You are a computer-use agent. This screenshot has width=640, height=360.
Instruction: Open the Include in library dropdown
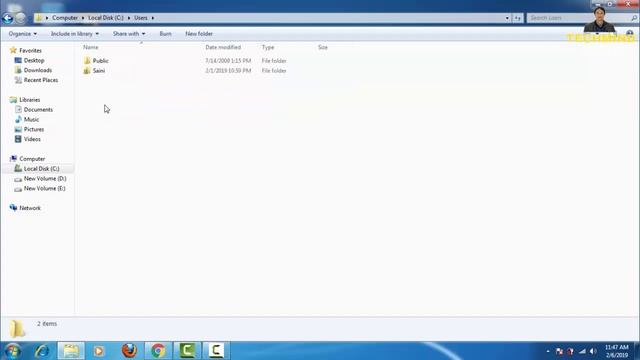(75, 34)
